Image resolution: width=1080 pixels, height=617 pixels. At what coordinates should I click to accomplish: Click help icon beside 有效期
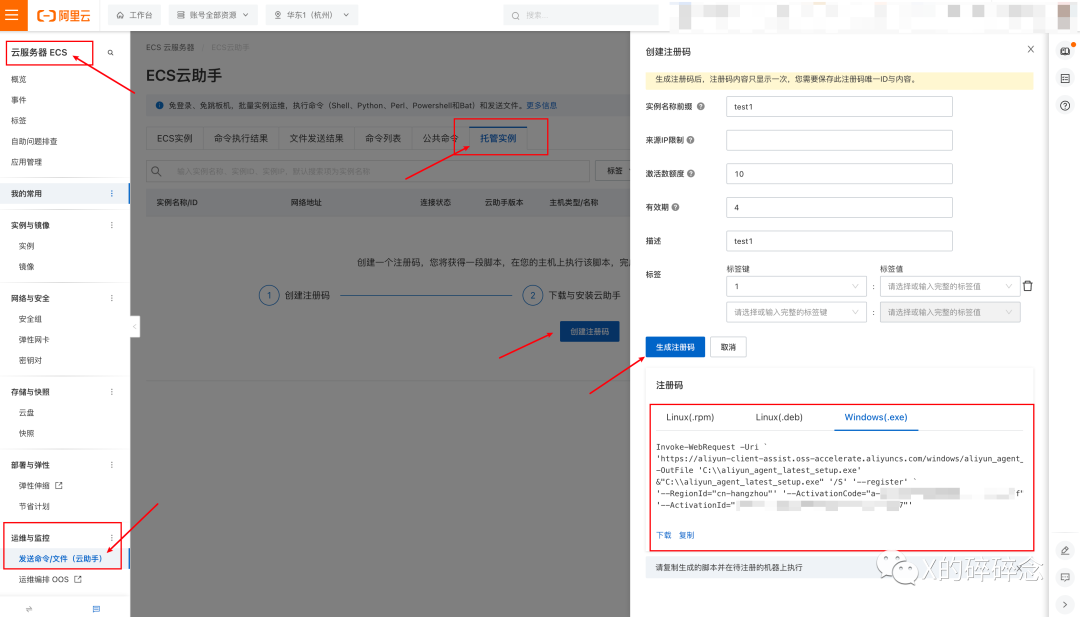[x=675, y=207]
